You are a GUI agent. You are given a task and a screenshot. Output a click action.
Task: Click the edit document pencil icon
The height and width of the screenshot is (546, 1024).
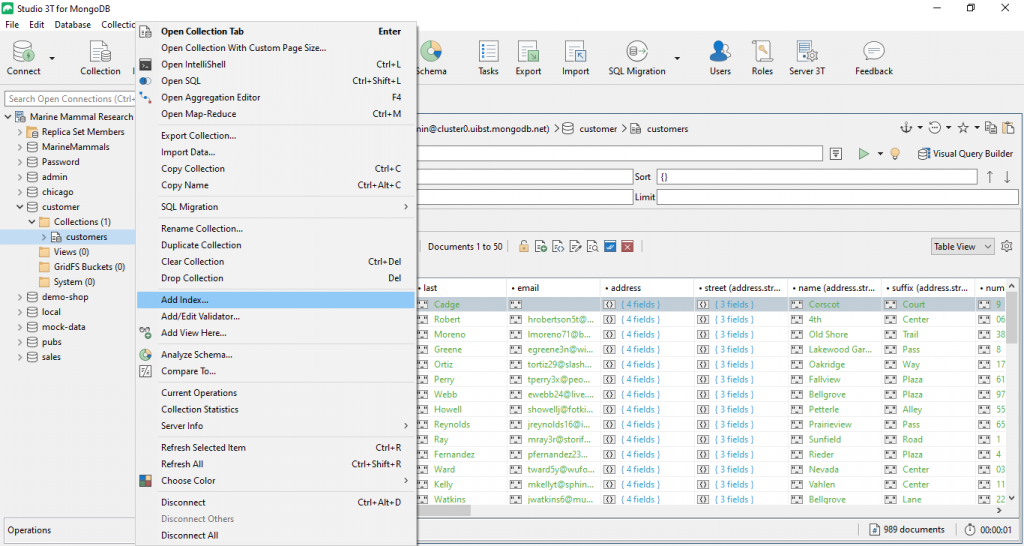(x=575, y=246)
